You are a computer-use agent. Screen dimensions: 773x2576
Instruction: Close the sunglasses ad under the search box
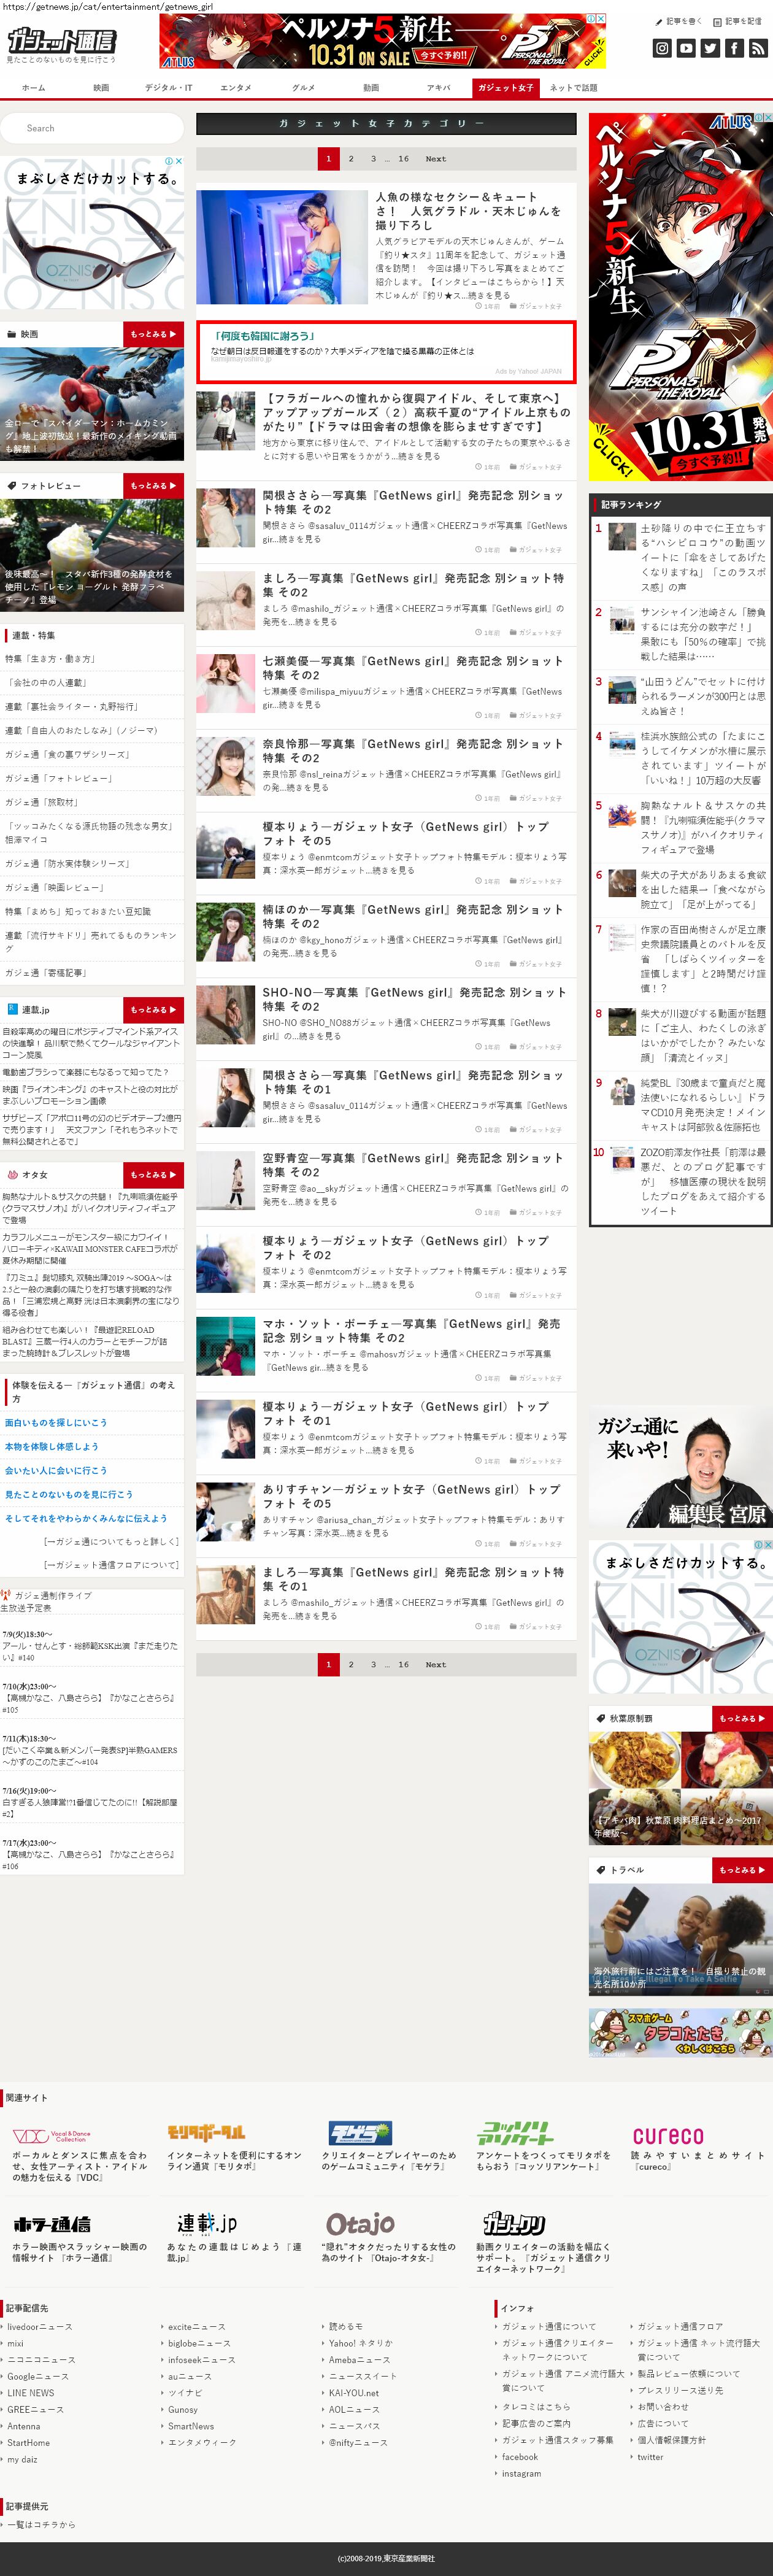click(x=179, y=161)
